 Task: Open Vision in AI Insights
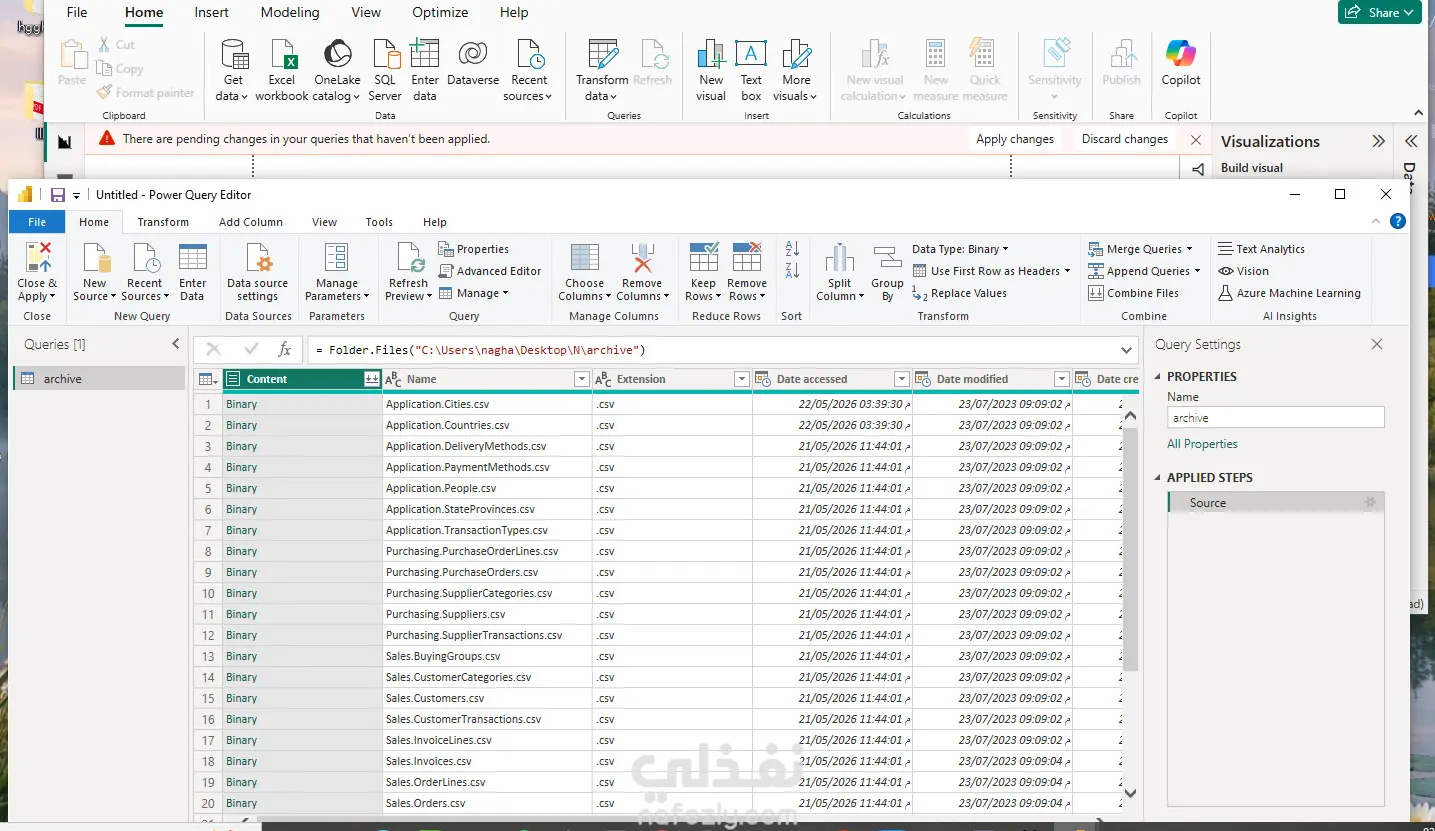coord(1243,271)
